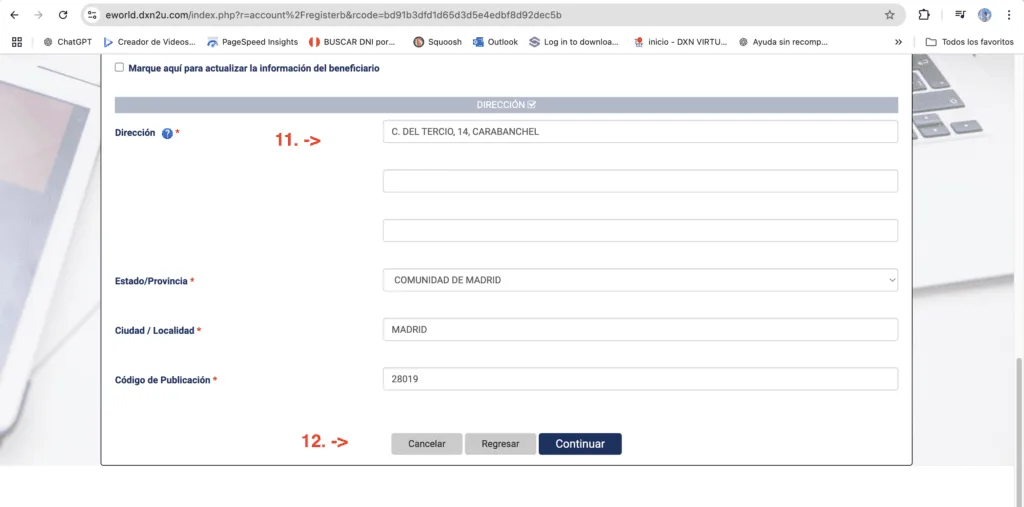The height and width of the screenshot is (507, 1024).
Task: Open the apps grid in bookmarks bar
Action: 17,42
